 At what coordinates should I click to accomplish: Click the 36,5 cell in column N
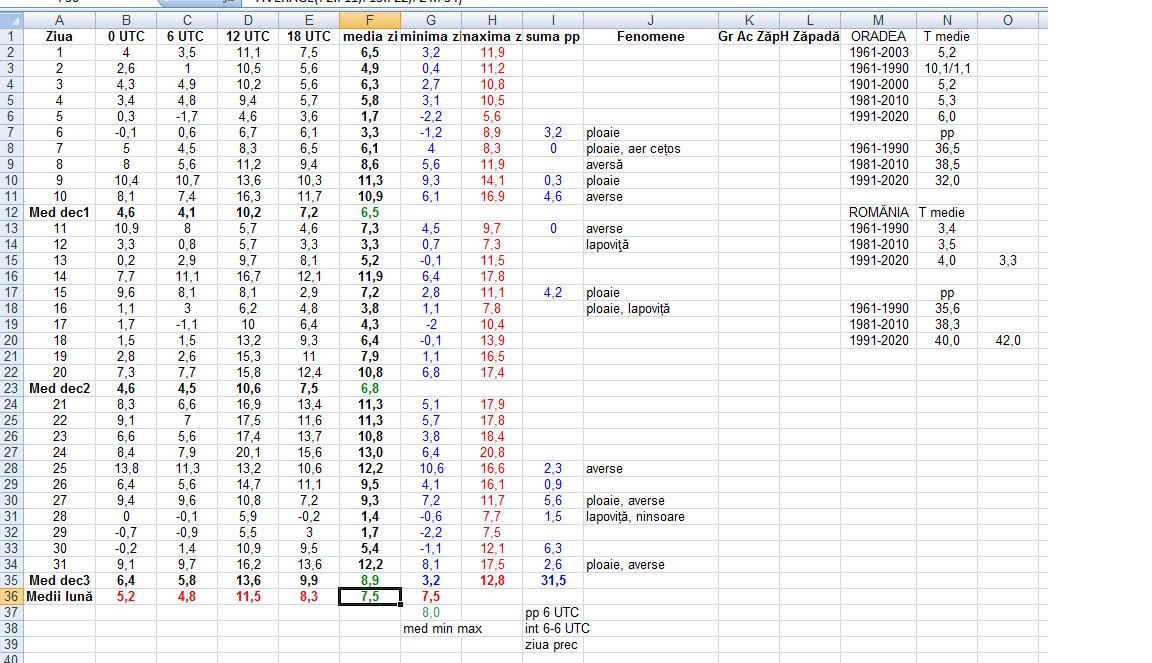pyautogui.click(x=947, y=148)
